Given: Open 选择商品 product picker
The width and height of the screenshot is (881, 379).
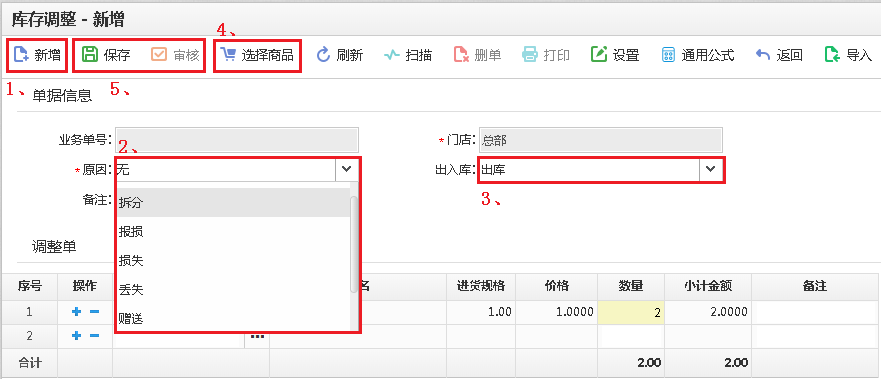Looking at the screenshot, I should 258,55.
